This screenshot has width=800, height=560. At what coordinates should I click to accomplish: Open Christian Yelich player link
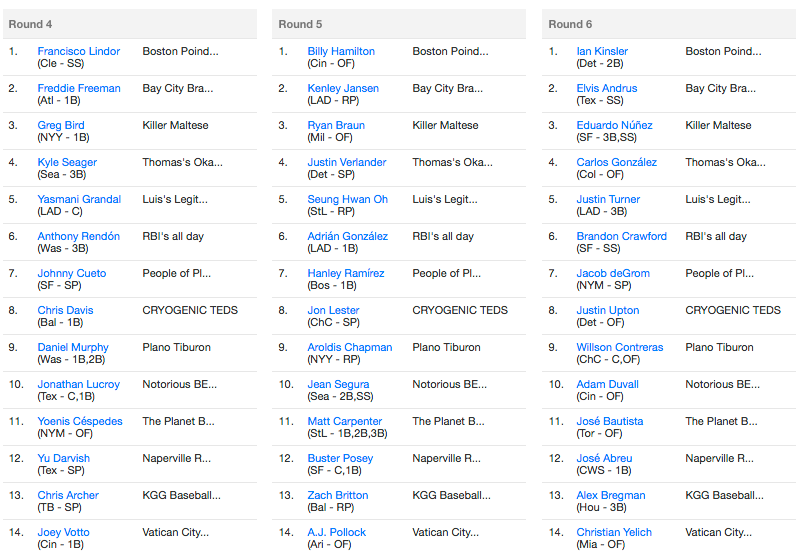pyautogui.click(x=614, y=532)
